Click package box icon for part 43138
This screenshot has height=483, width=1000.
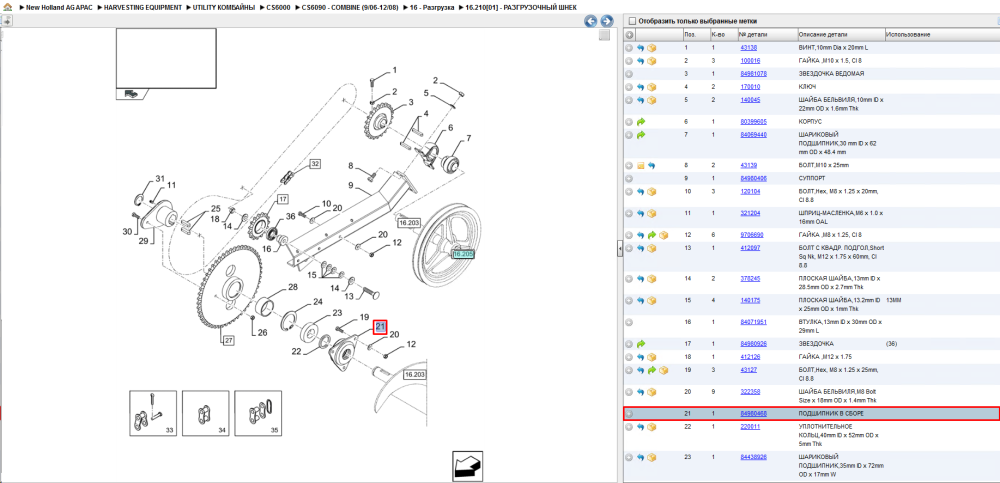(x=652, y=48)
